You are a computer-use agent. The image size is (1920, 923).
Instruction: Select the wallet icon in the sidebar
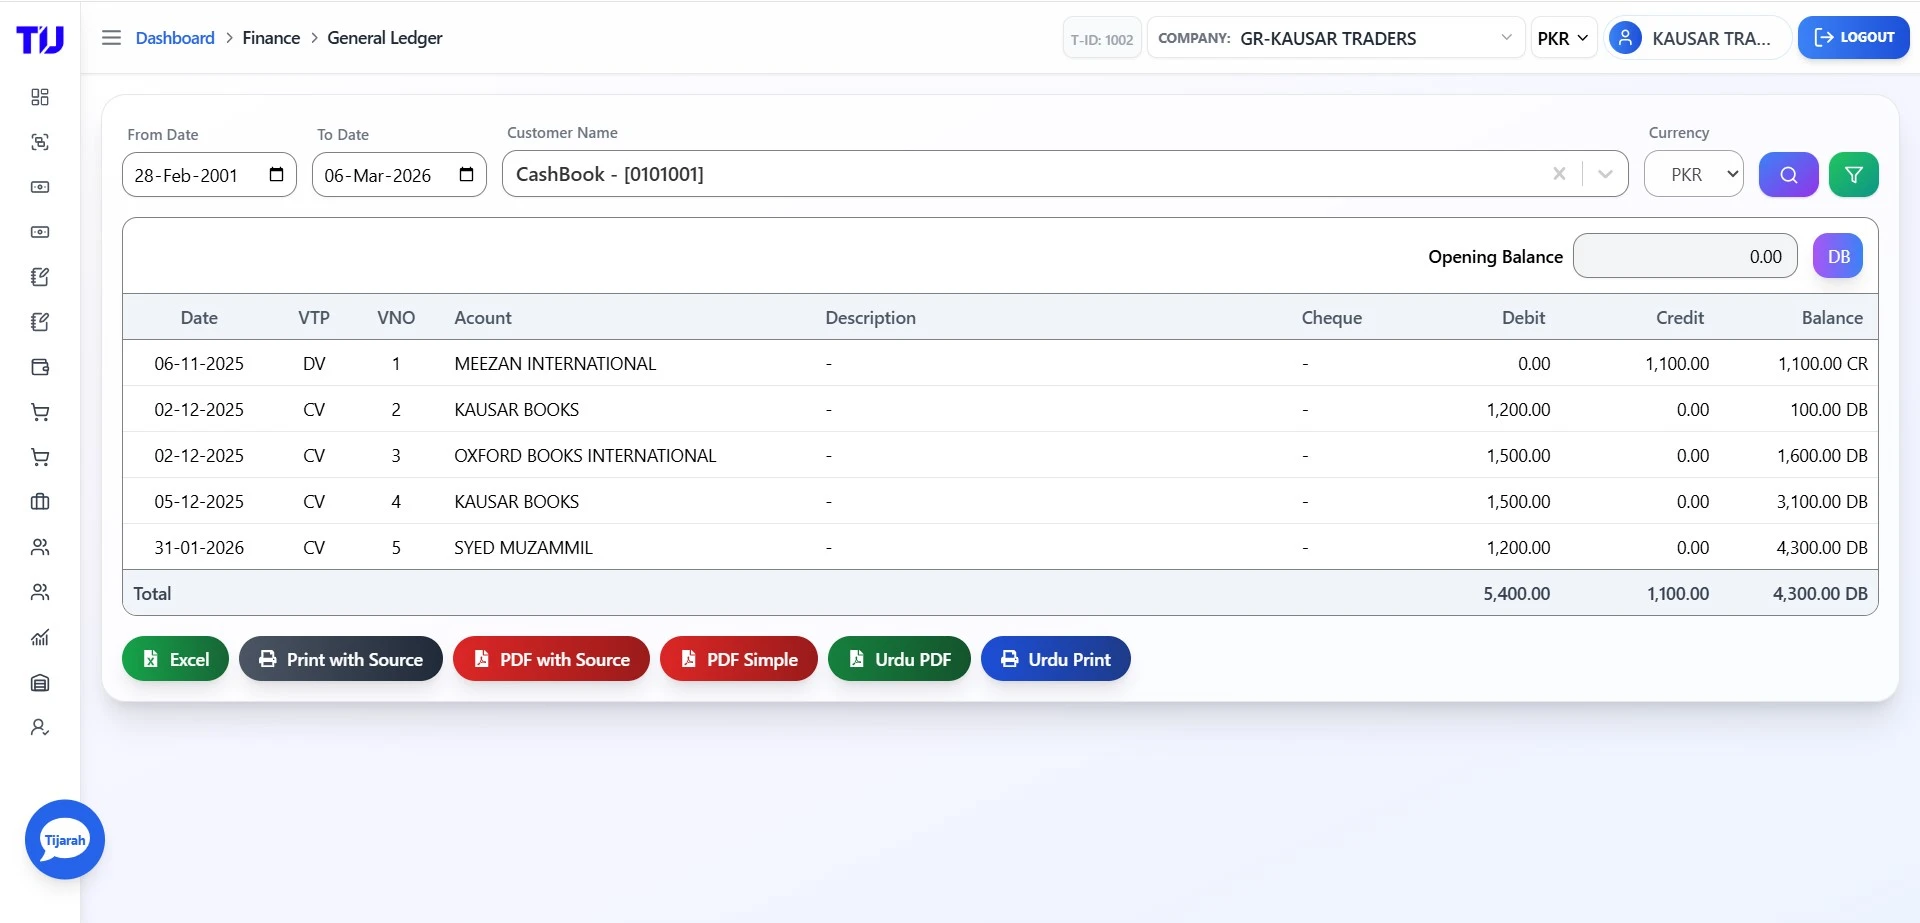[x=40, y=367]
